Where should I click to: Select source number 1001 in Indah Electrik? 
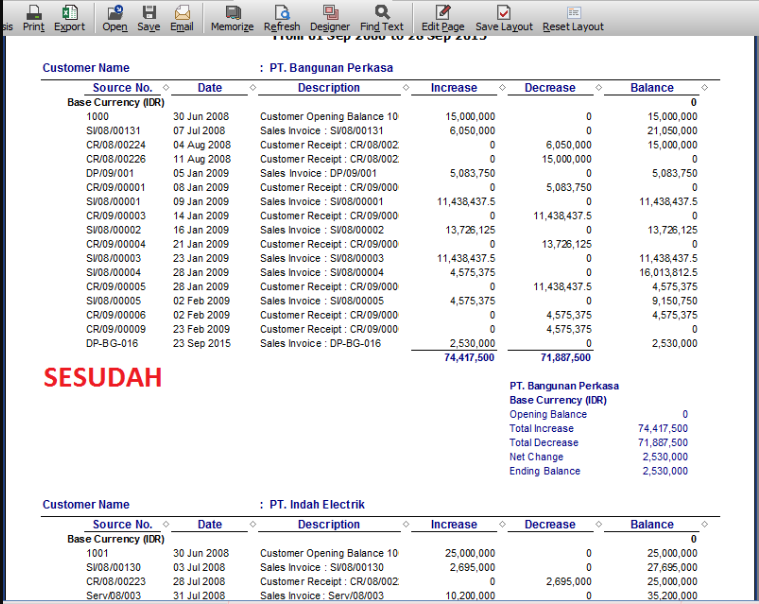pos(97,553)
